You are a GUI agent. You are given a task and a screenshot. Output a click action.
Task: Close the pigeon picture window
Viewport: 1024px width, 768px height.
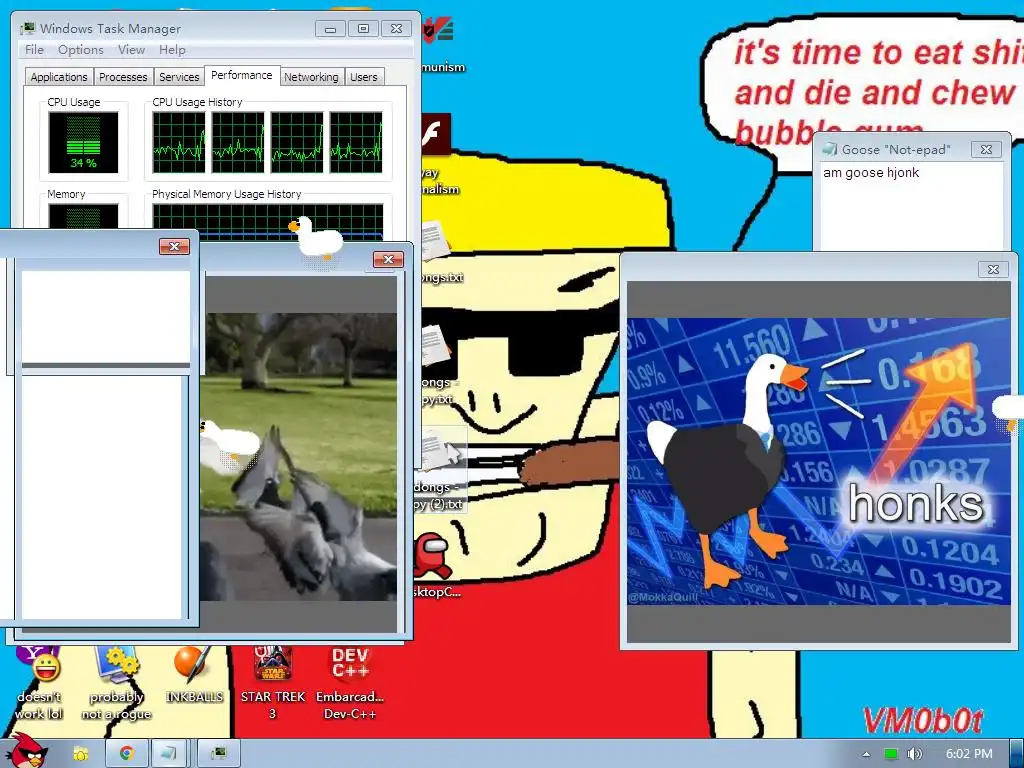[x=388, y=259]
